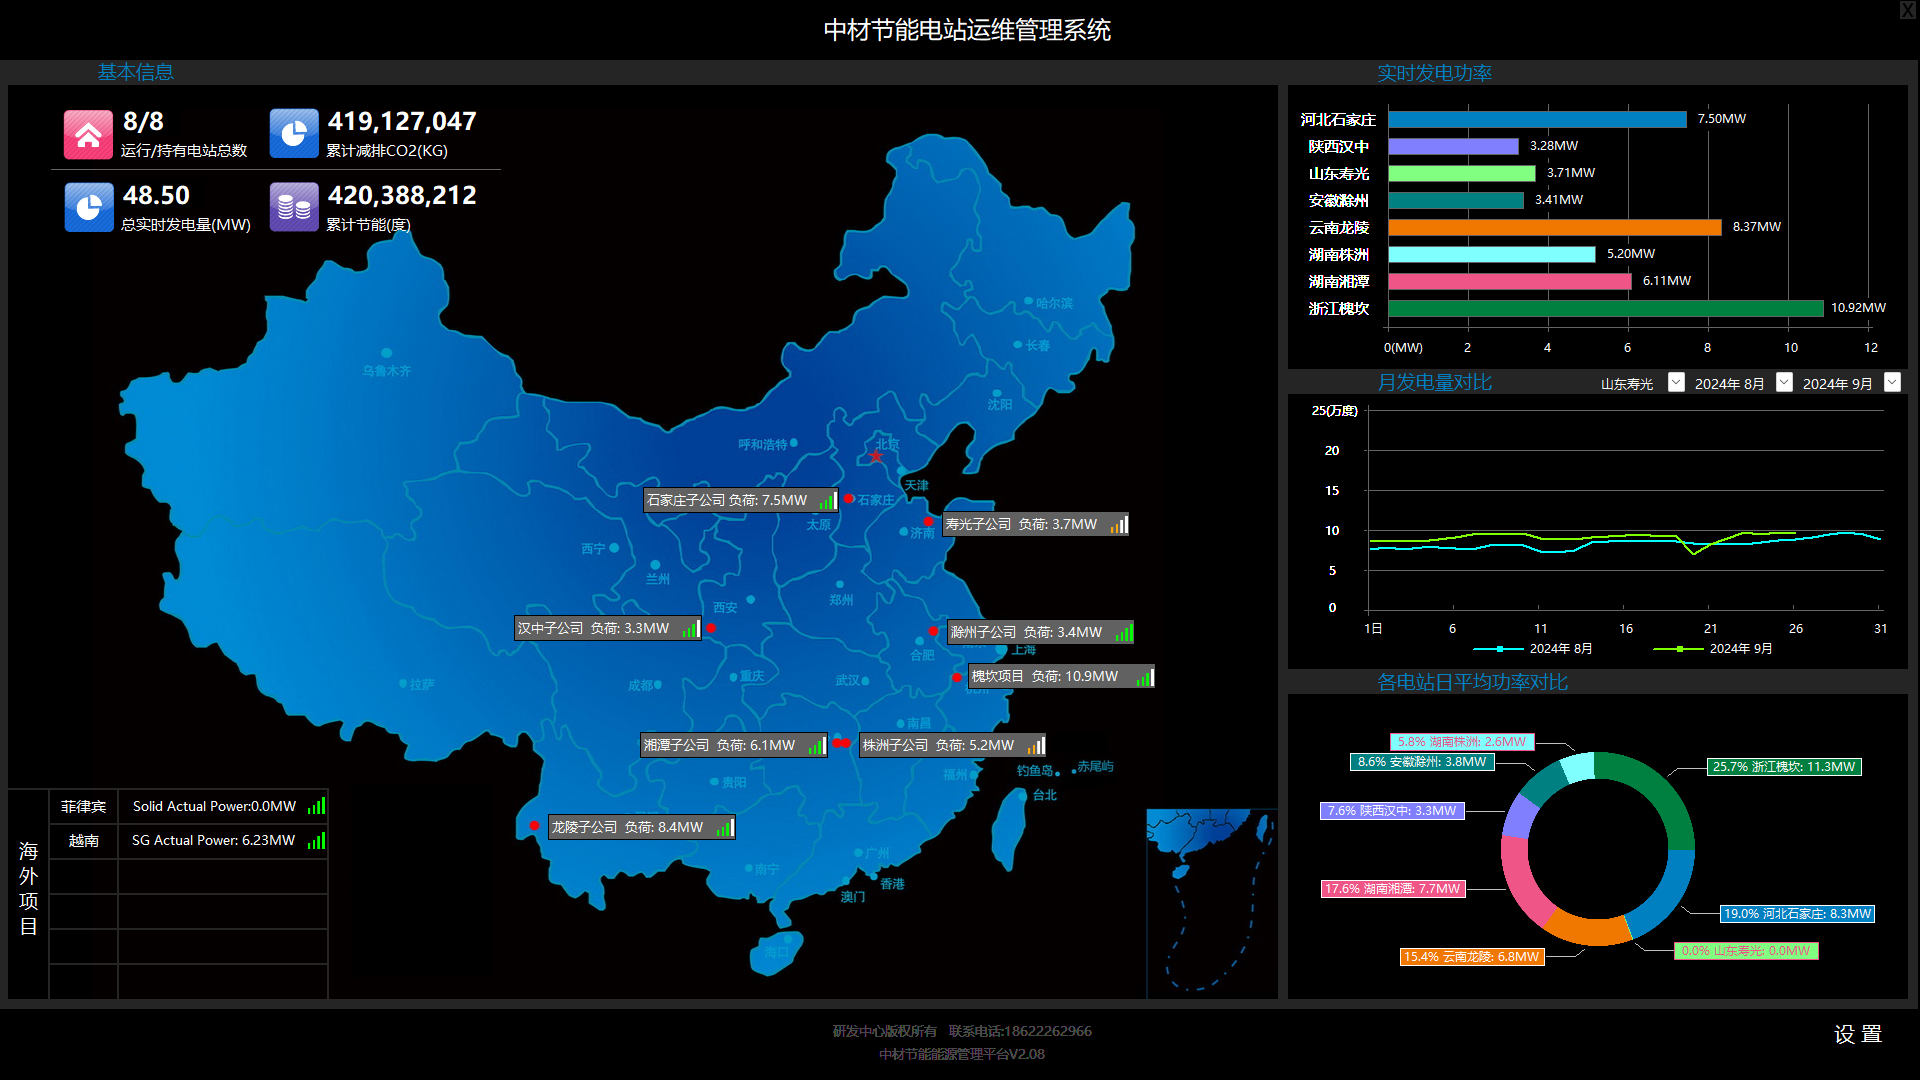Click signal bars icon on 滁州子公司 label
Viewport: 1920px width, 1080px height.
click(1124, 632)
